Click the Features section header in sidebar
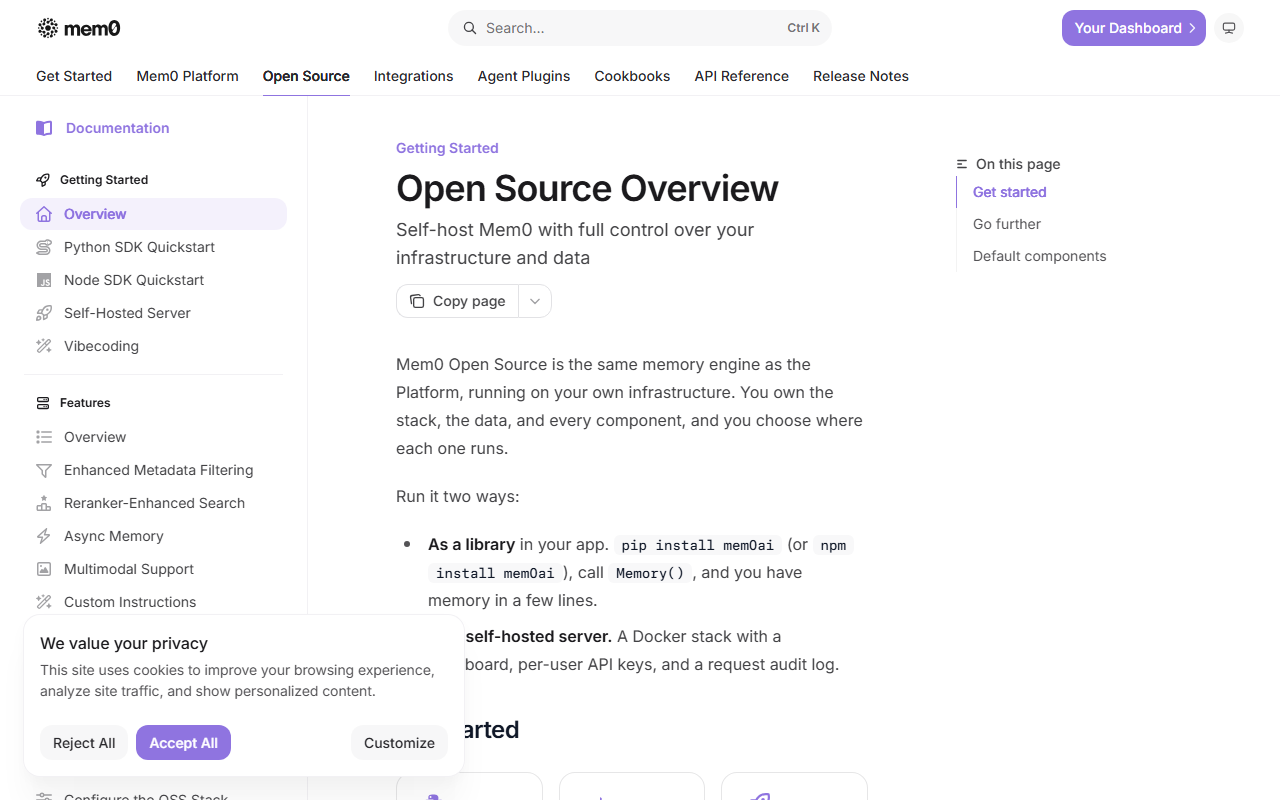 tap(85, 403)
